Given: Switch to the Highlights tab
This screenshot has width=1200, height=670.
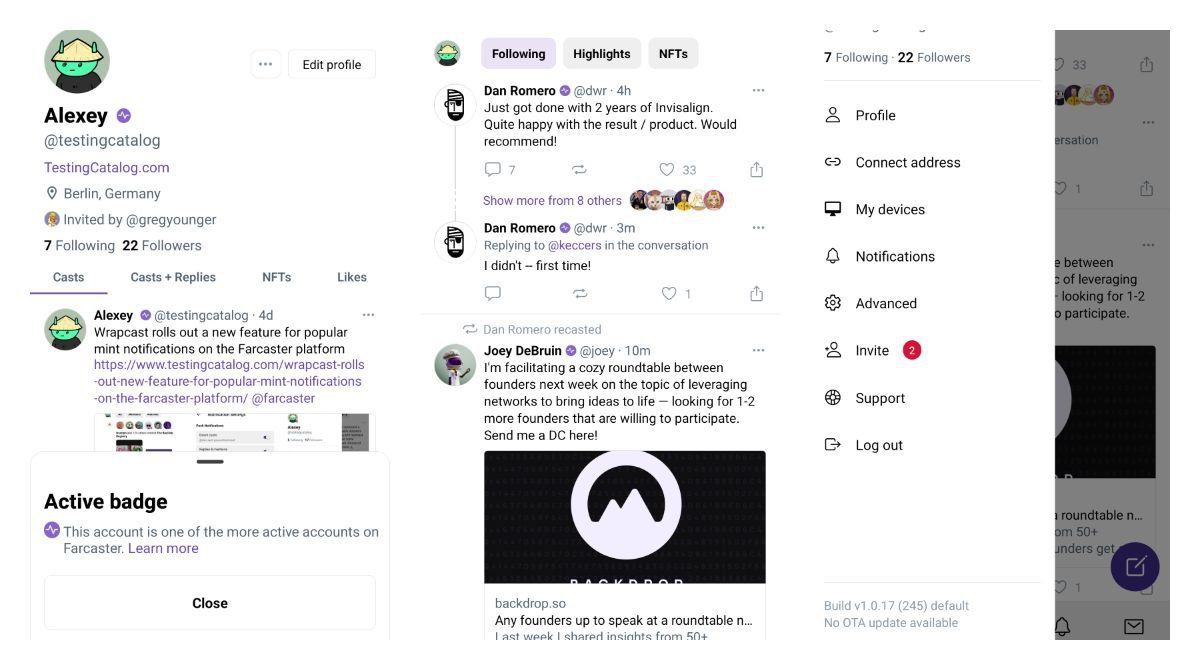Looking at the screenshot, I should 601,53.
